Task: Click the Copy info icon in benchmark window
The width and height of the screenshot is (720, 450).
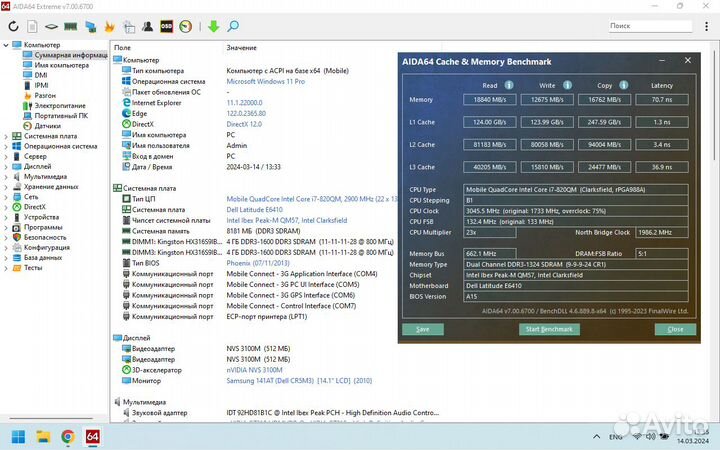Action: (624, 85)
